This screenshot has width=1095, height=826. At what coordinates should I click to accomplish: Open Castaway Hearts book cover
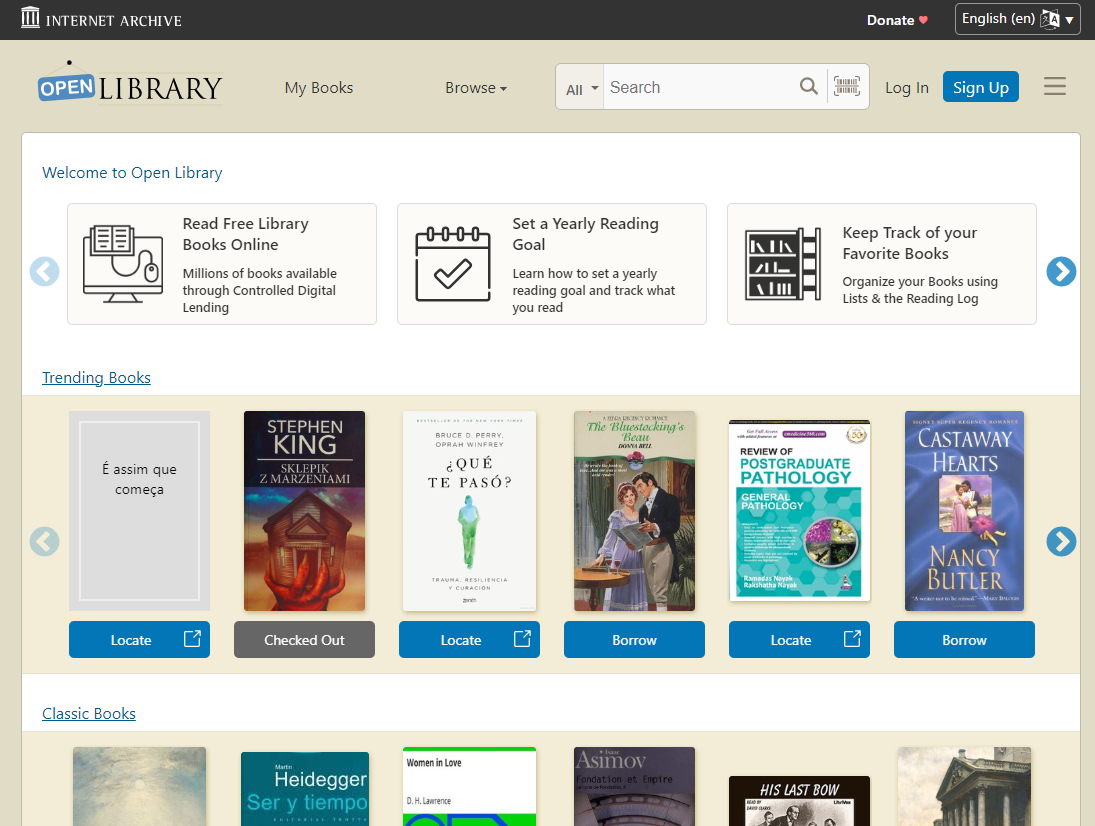pos(964,511)
